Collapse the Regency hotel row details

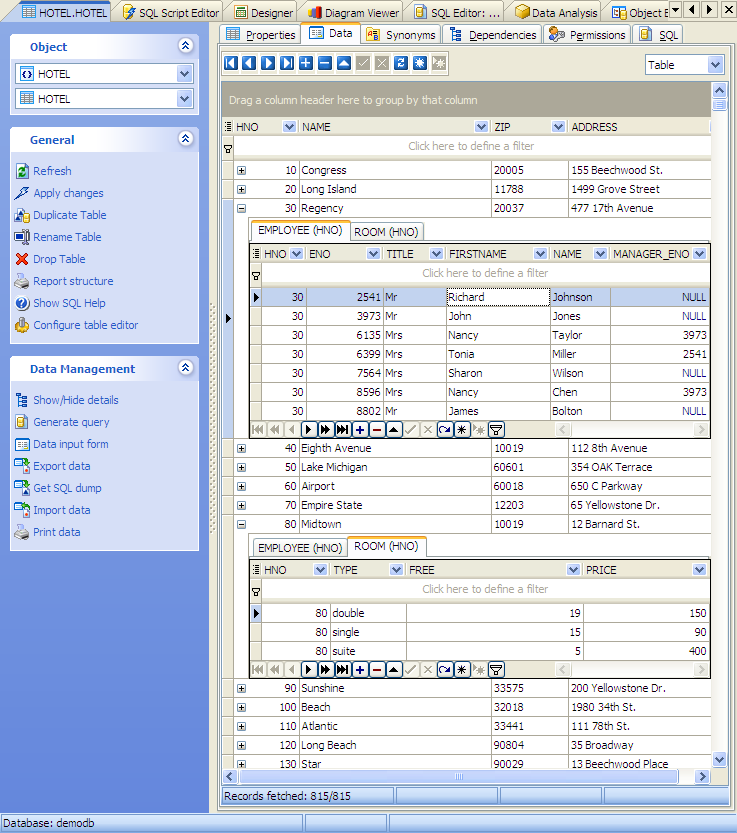click(x=241, y=209)
